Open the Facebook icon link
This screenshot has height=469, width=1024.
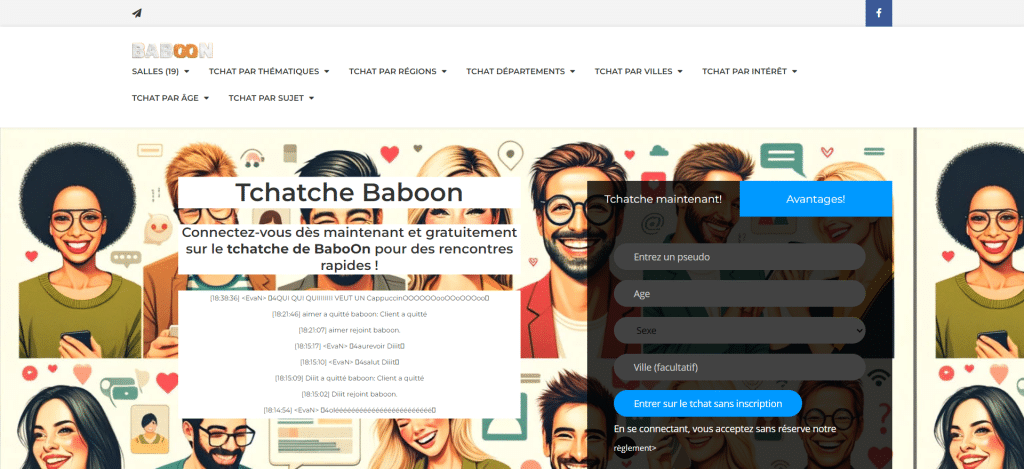(878, 13)
